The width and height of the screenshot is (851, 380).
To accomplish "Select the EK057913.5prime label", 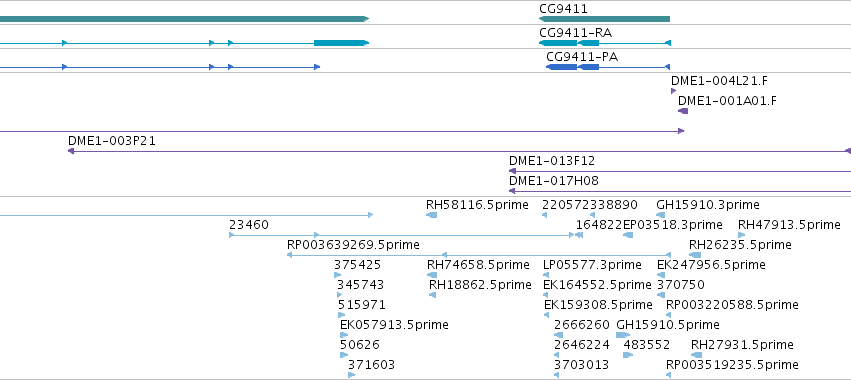I will coord(395,325).
